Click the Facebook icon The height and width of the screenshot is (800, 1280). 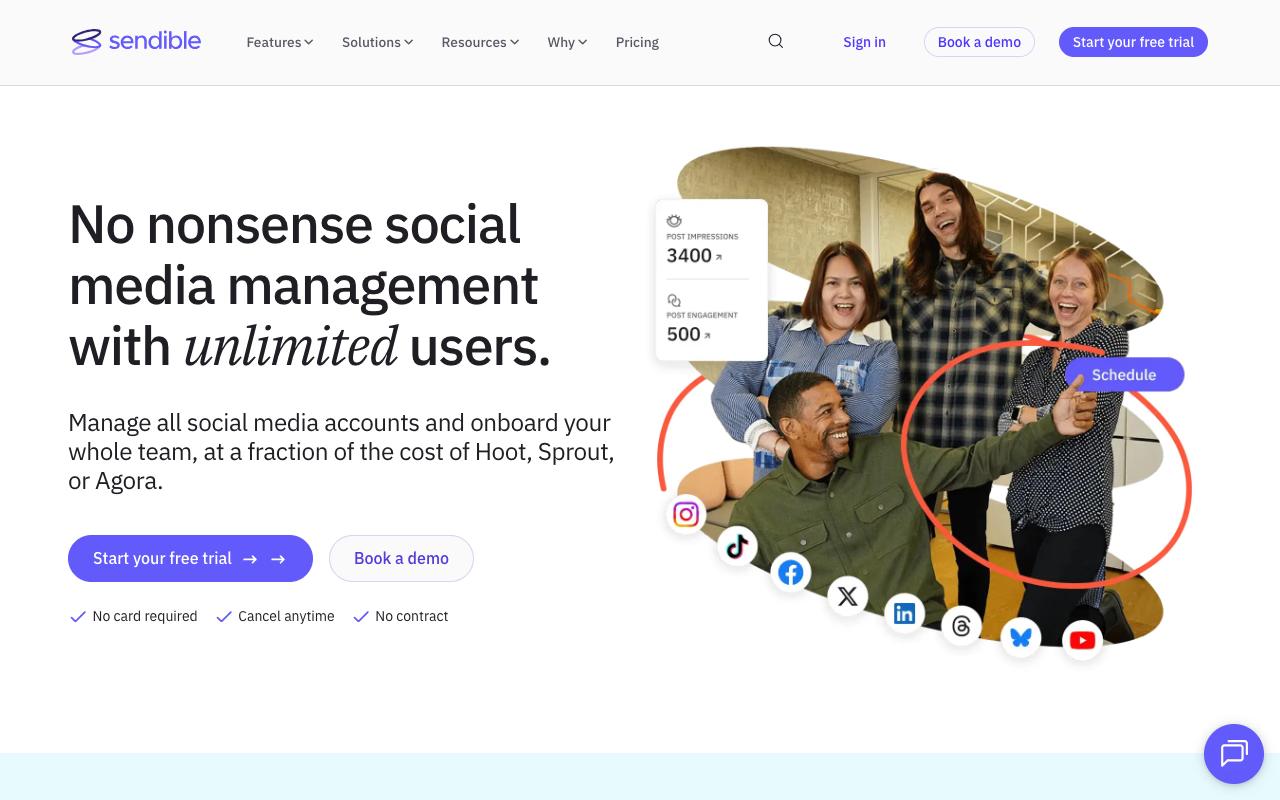[791, 572]
